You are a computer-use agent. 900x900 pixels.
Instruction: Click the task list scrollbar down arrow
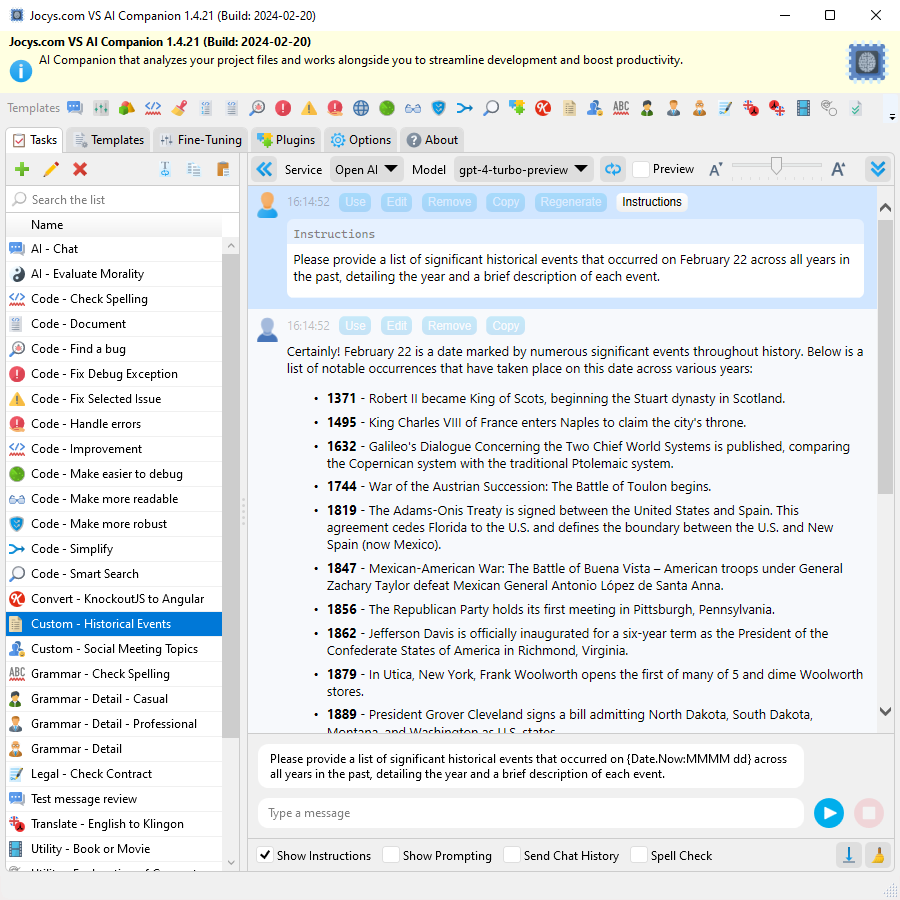pos(231,862)
